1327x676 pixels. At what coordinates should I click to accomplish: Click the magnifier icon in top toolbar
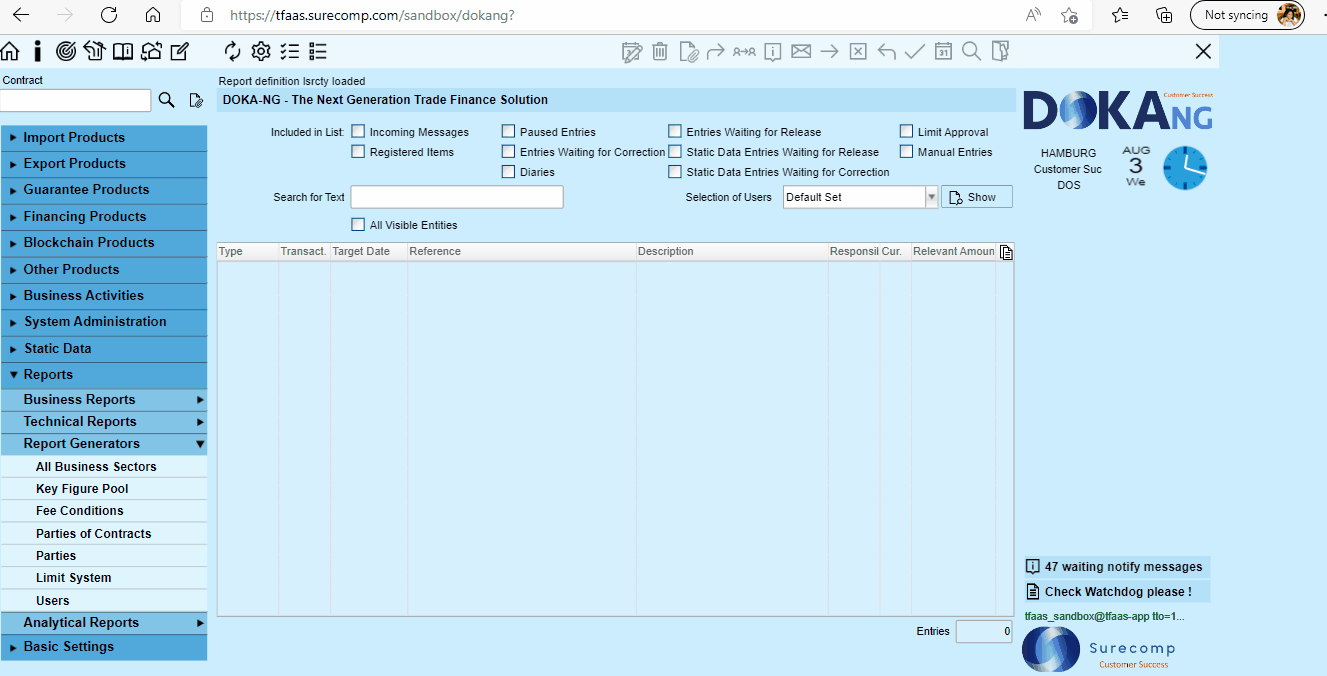point(971,51)
